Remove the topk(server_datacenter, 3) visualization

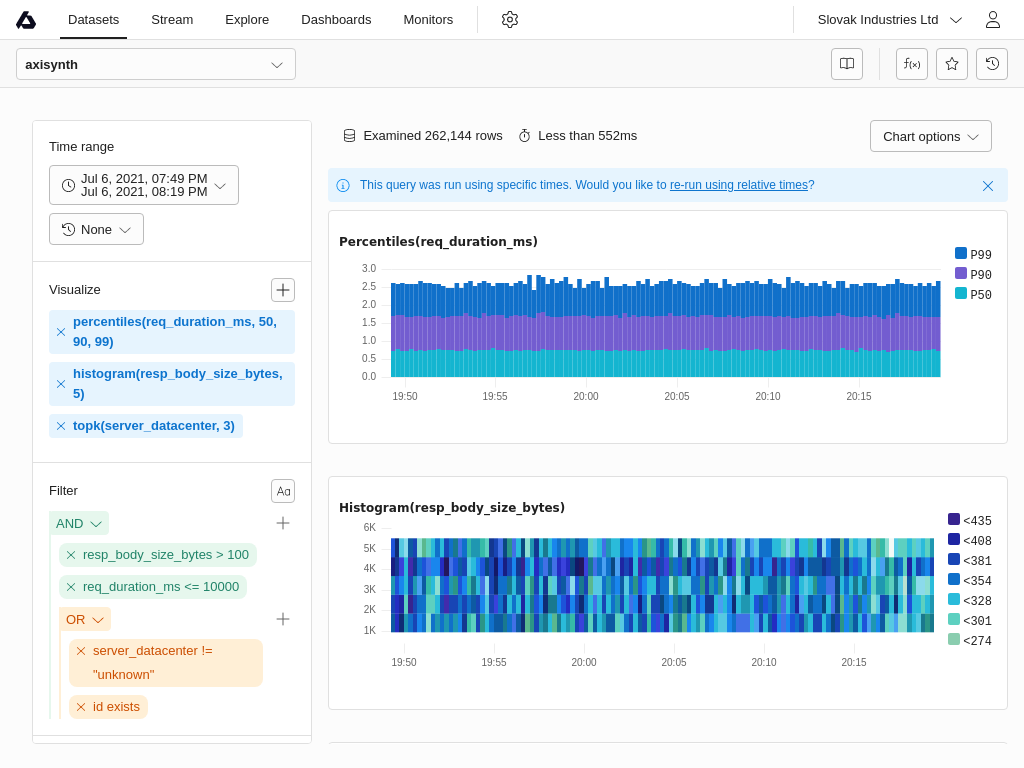[x=61, y=426]
